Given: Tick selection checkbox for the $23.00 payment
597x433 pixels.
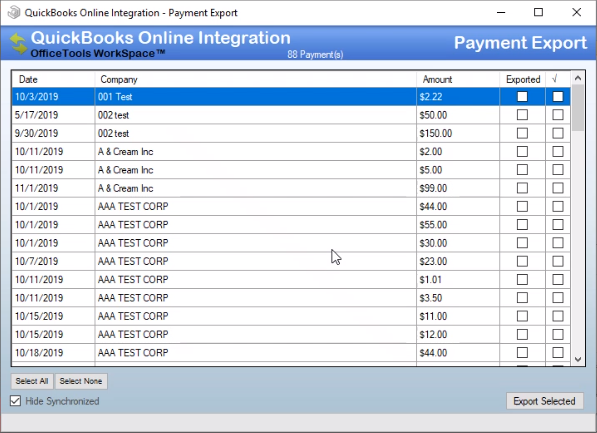Looking at the screenshot, I should pyautogui.click(x=557, y=261).
